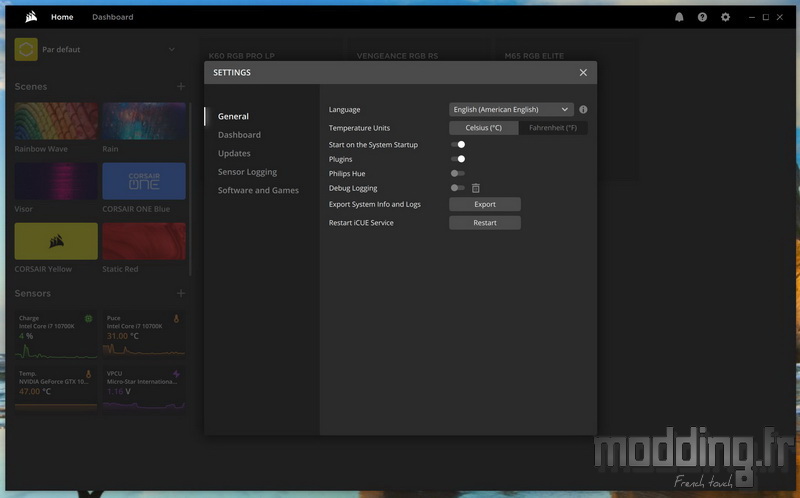This screenshot has height=498, width=800.
Task: Click the Par defaut profile icon
Action: tap(26, 49)
